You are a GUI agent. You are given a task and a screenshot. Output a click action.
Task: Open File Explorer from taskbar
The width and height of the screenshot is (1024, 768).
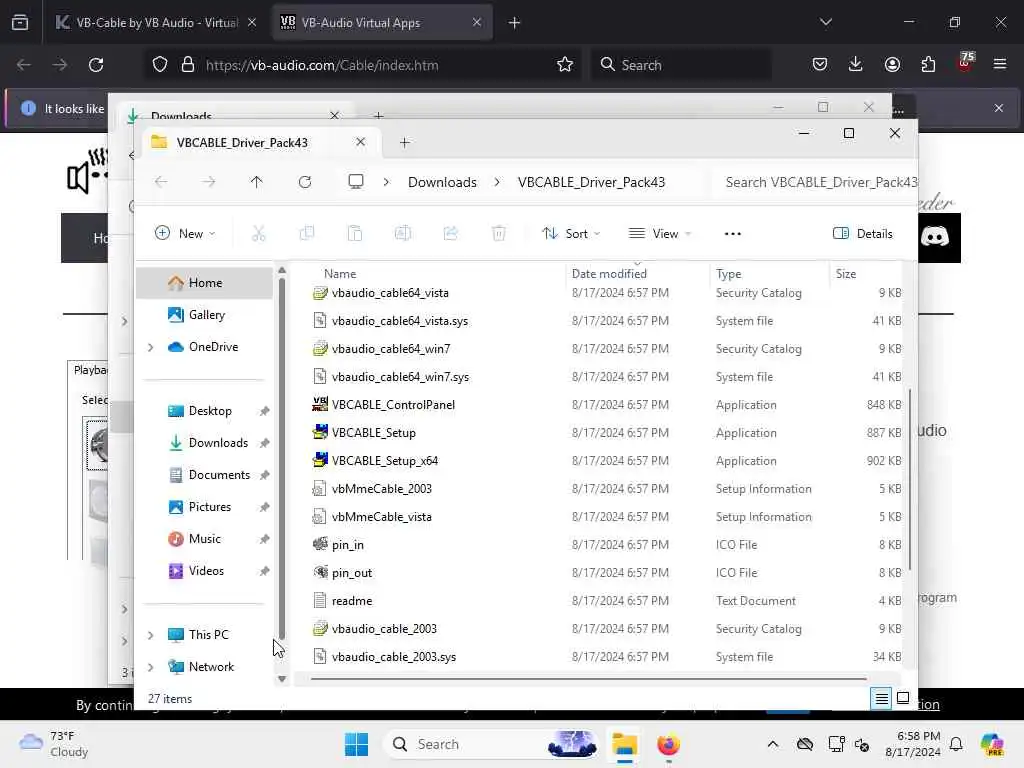tap(624, 744)
